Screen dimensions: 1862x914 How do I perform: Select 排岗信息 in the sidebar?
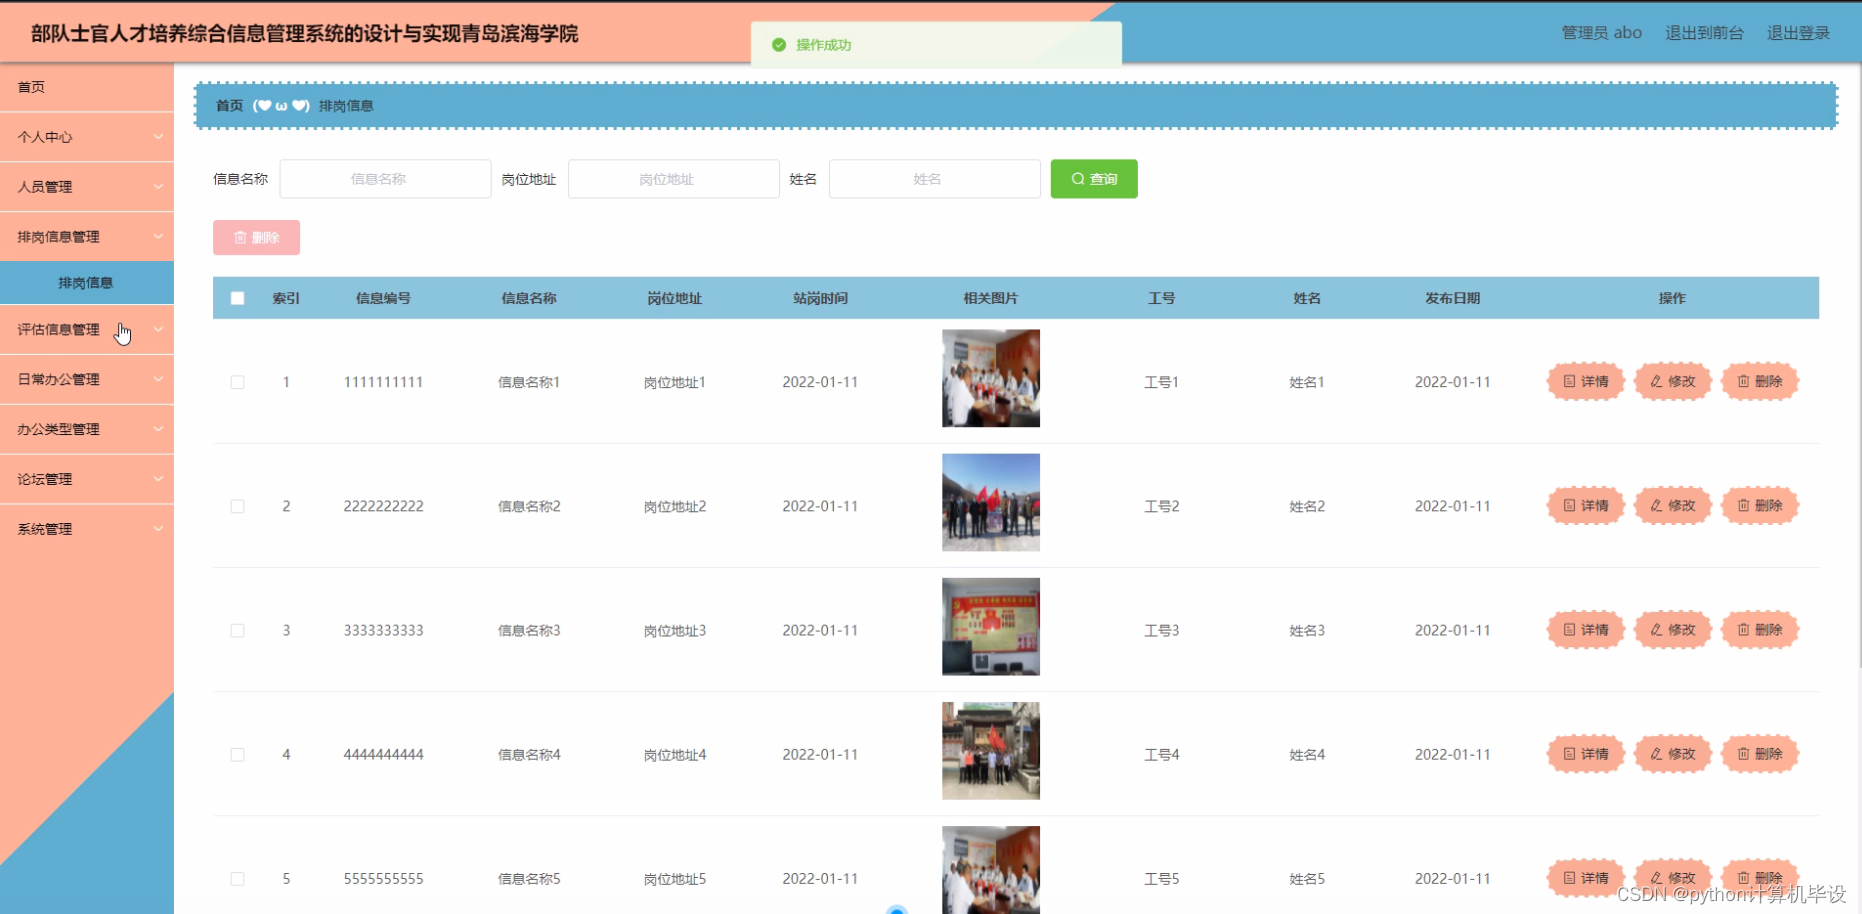click(x=87, y=283)
